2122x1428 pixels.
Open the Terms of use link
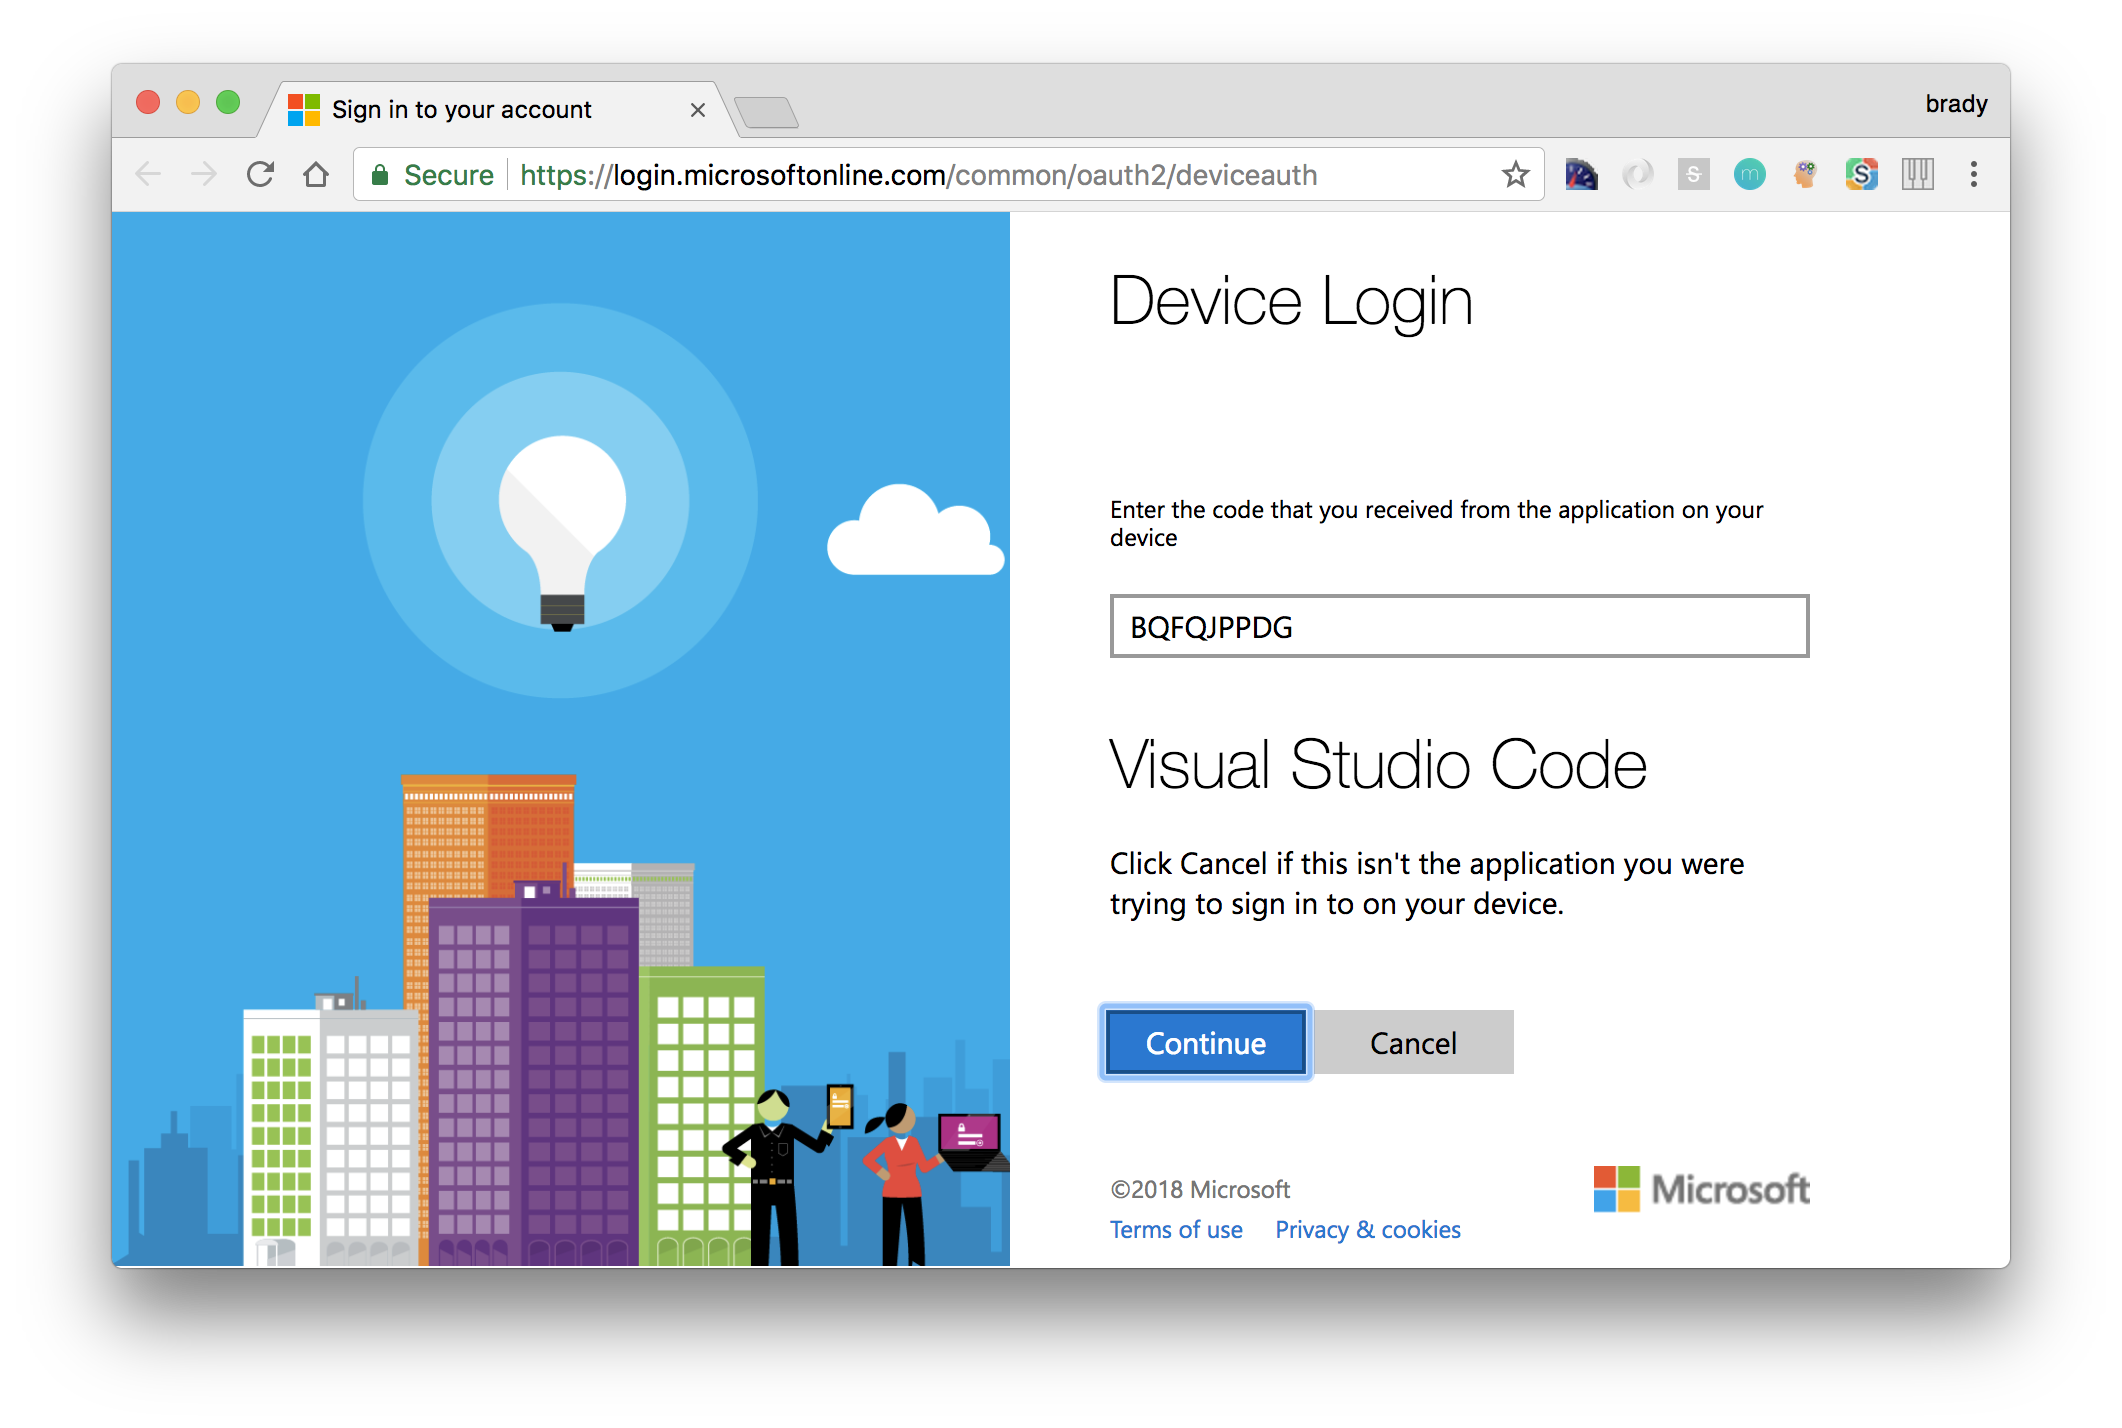point(1176,1230)
